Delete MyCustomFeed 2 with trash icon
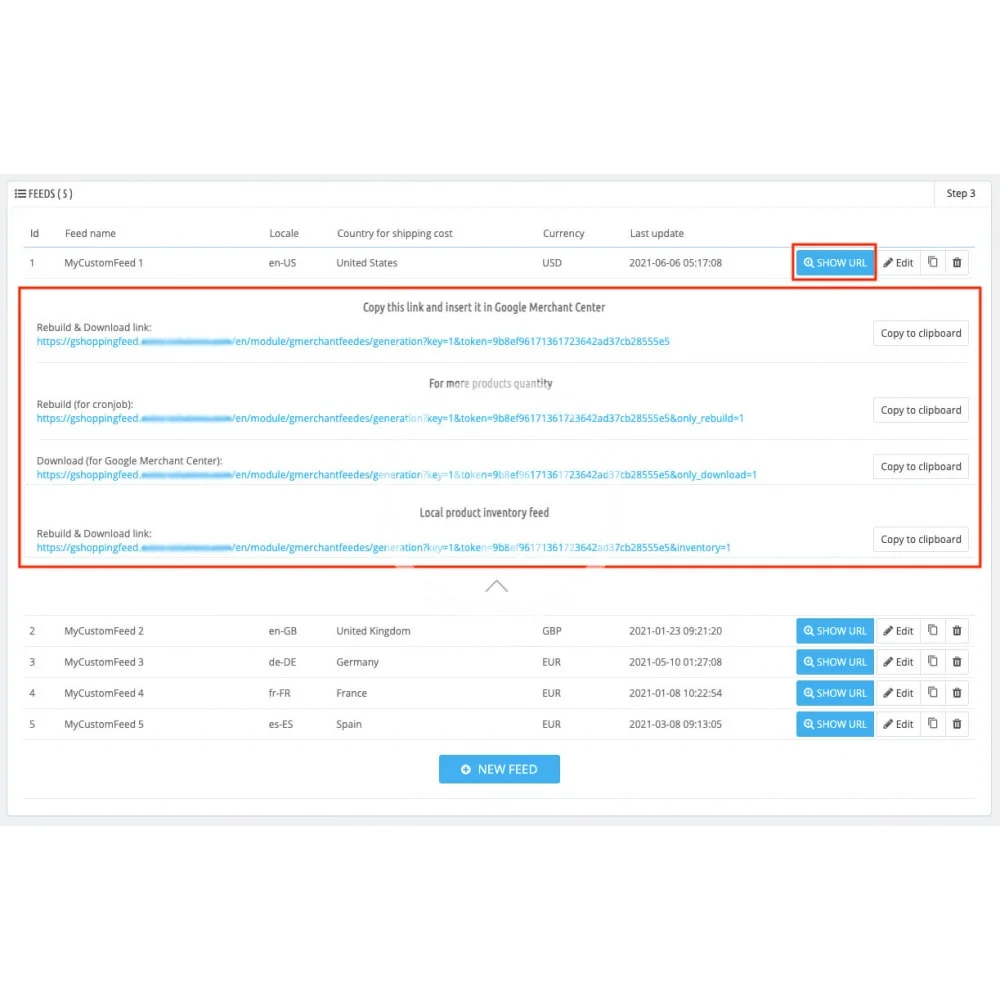This screenshot has height=1000, width=1000. 957,631
